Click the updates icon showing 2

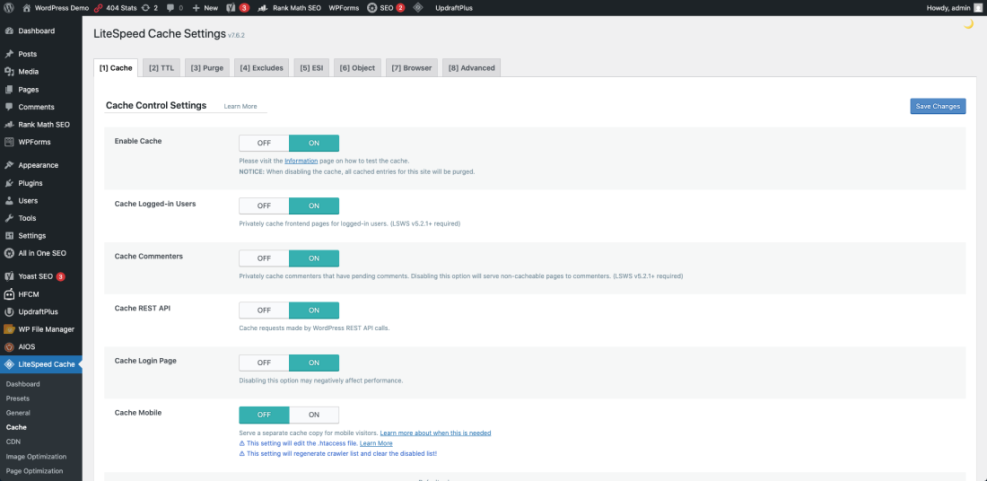coord(150,8)
